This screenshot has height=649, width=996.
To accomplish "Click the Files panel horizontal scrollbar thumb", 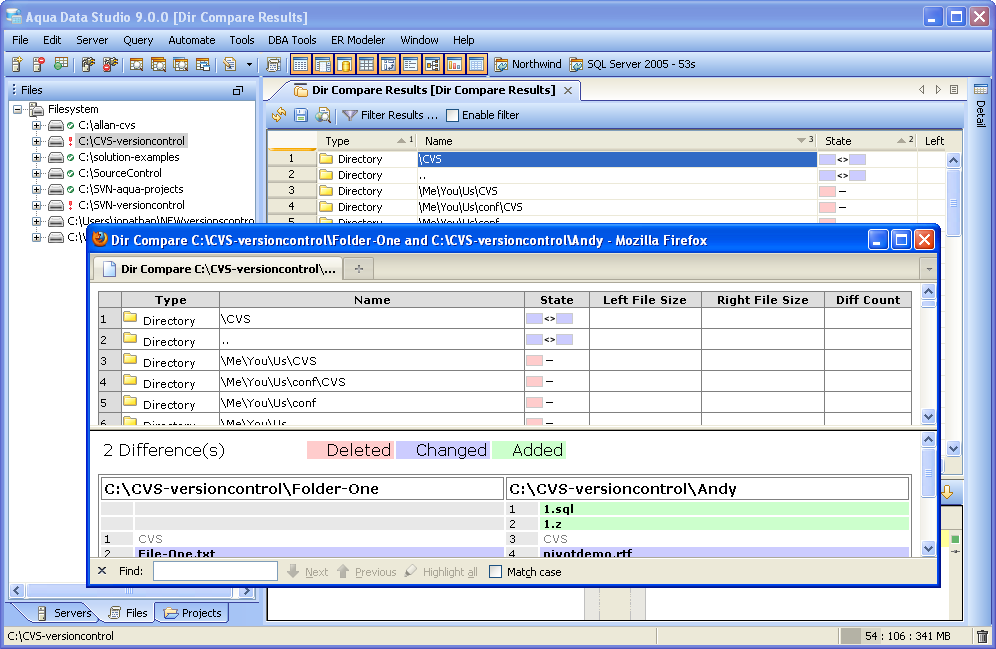I will point(130,591).
